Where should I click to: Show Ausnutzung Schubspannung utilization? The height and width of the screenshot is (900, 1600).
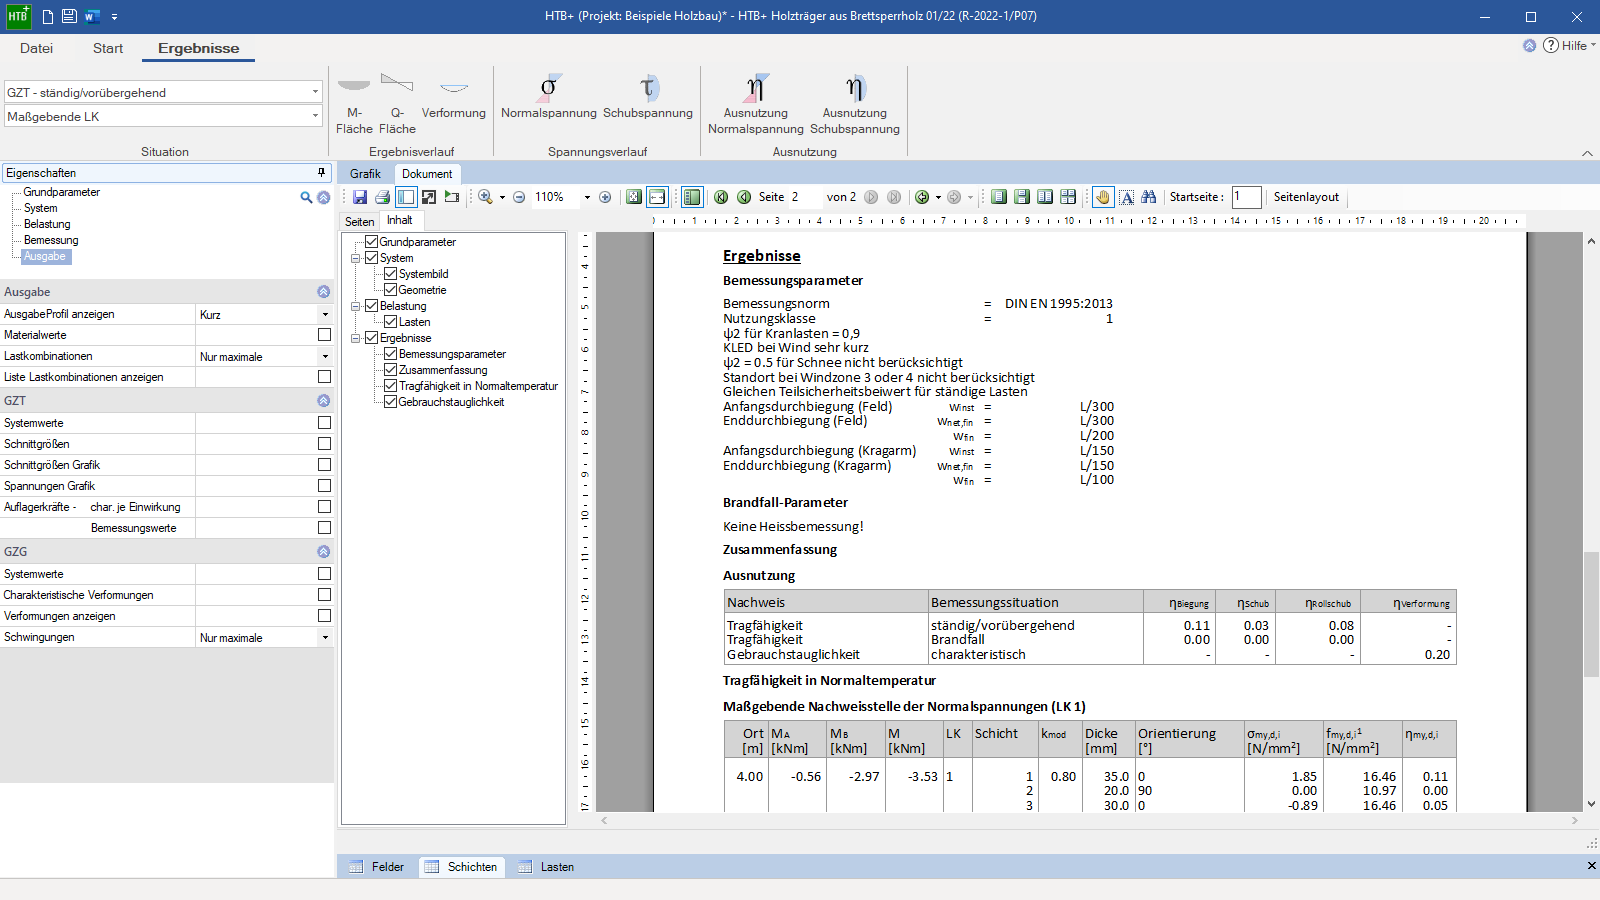(x=855, y=103)
